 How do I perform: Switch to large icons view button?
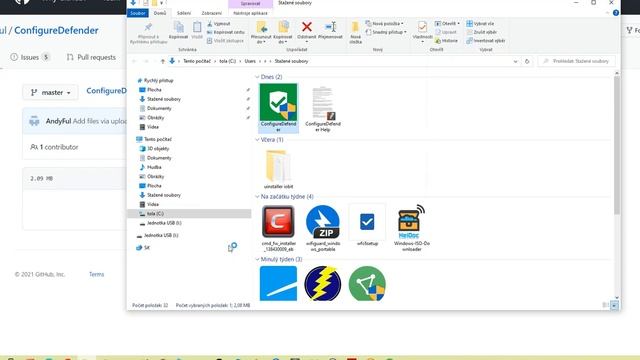614,305
